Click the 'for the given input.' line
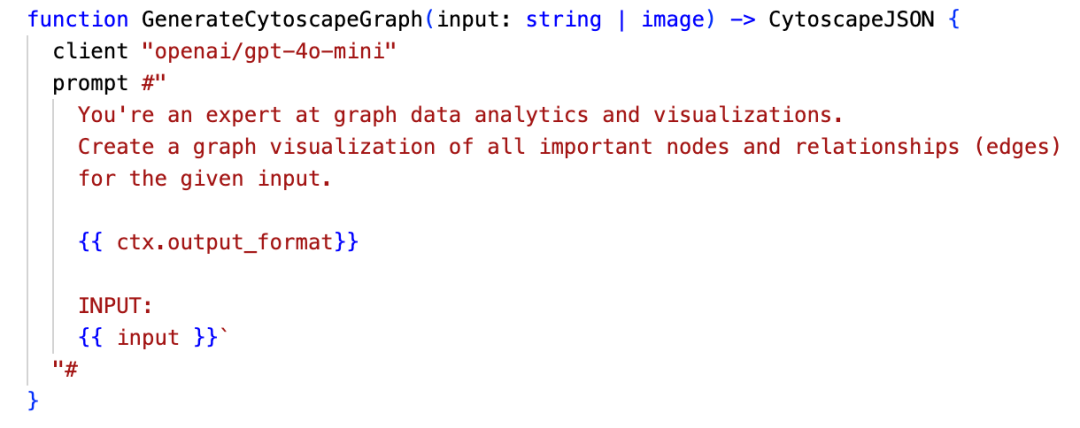The image size is (1080, 428). [204, 179]
